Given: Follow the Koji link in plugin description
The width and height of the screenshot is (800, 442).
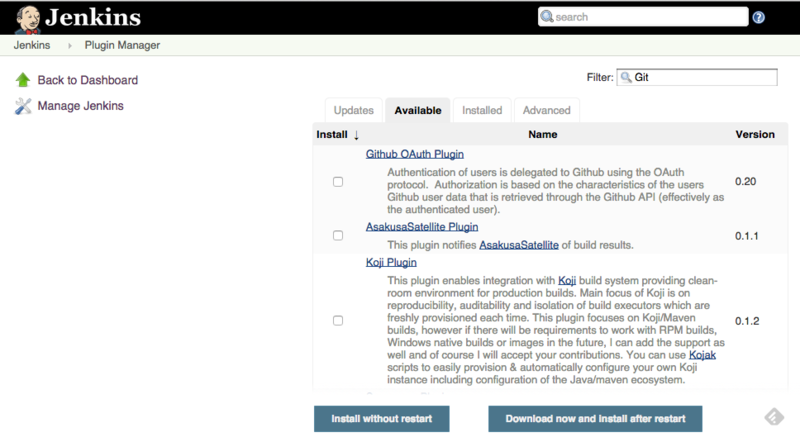Looking at the screenshot, I should 567,281.
